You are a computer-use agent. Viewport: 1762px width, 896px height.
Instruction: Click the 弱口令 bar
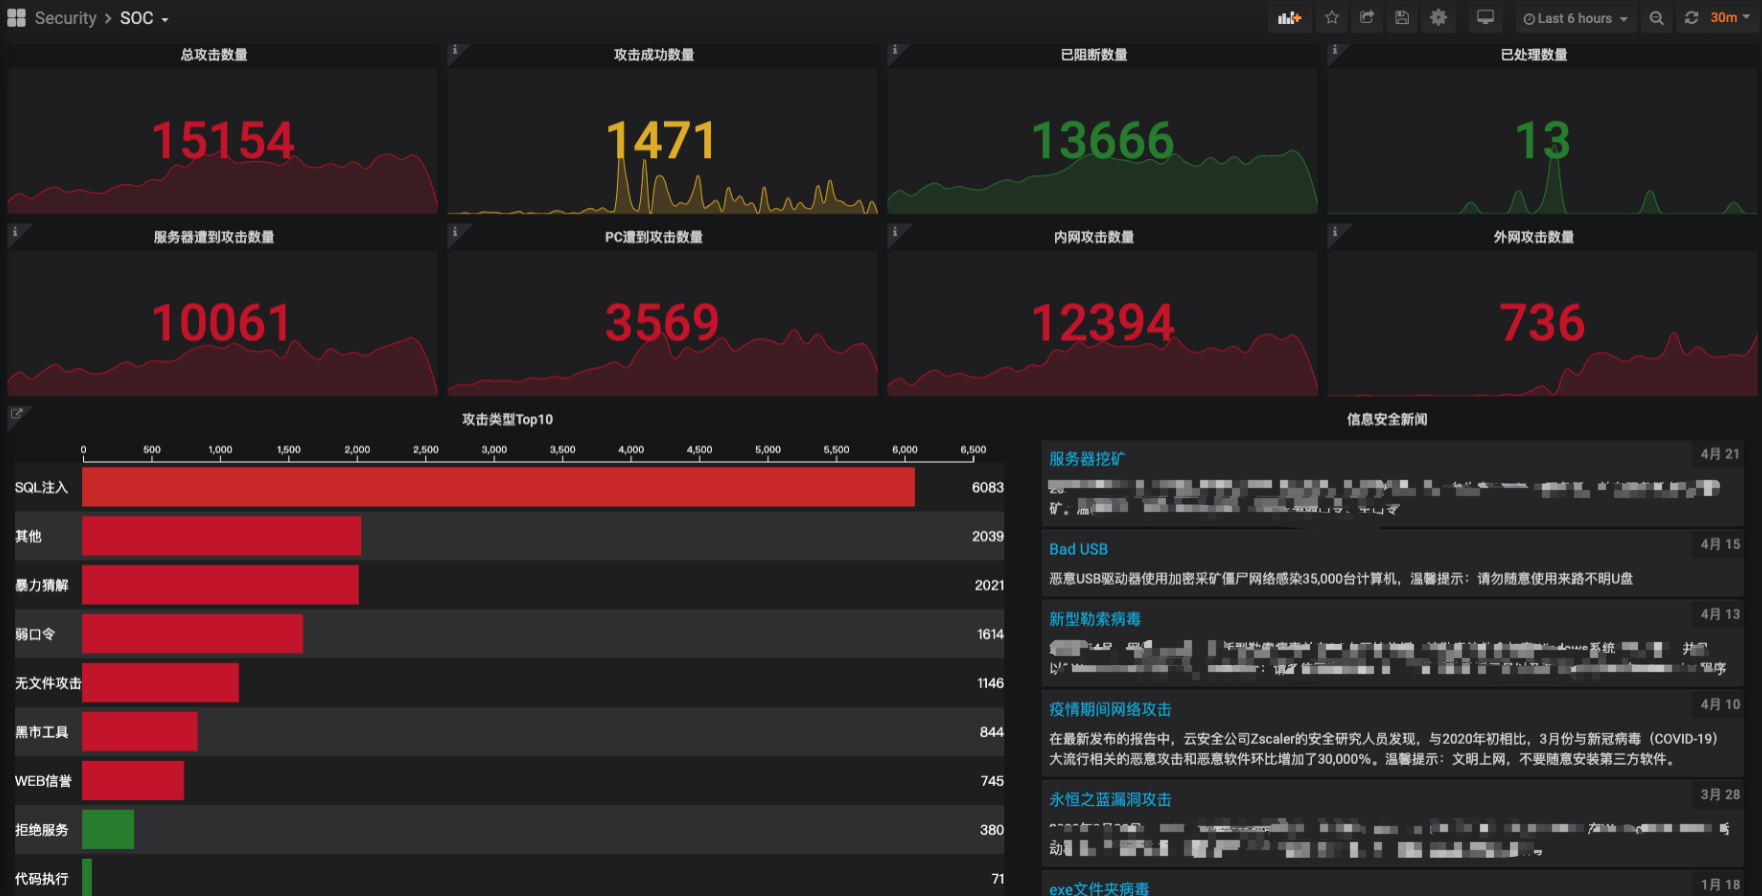click(192, 634)
